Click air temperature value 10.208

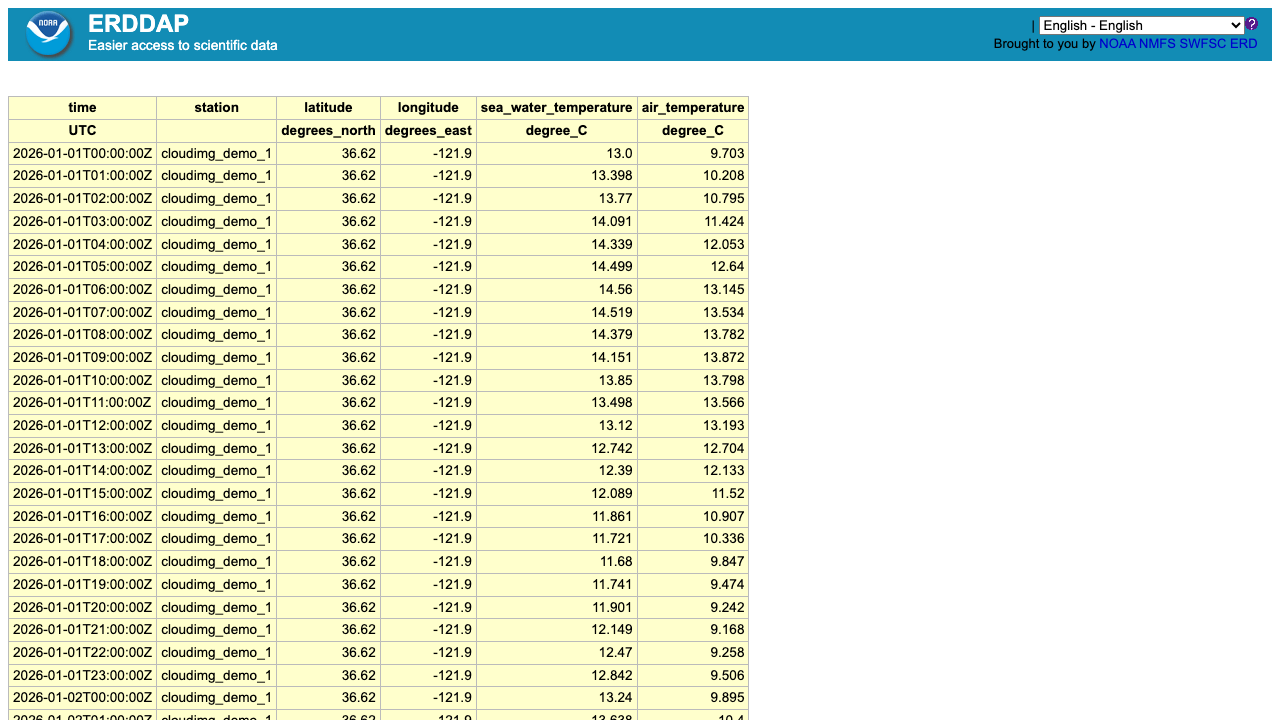pos(693,176)
